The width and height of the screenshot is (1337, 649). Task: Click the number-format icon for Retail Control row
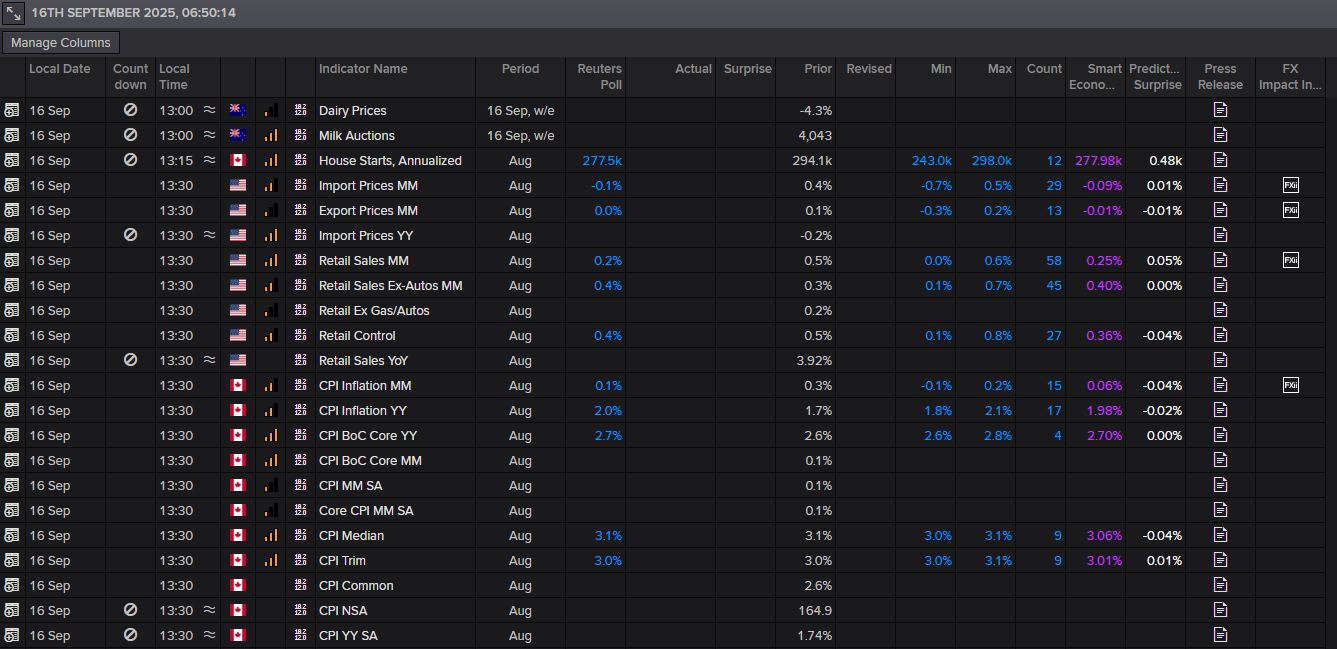point(301,335)
